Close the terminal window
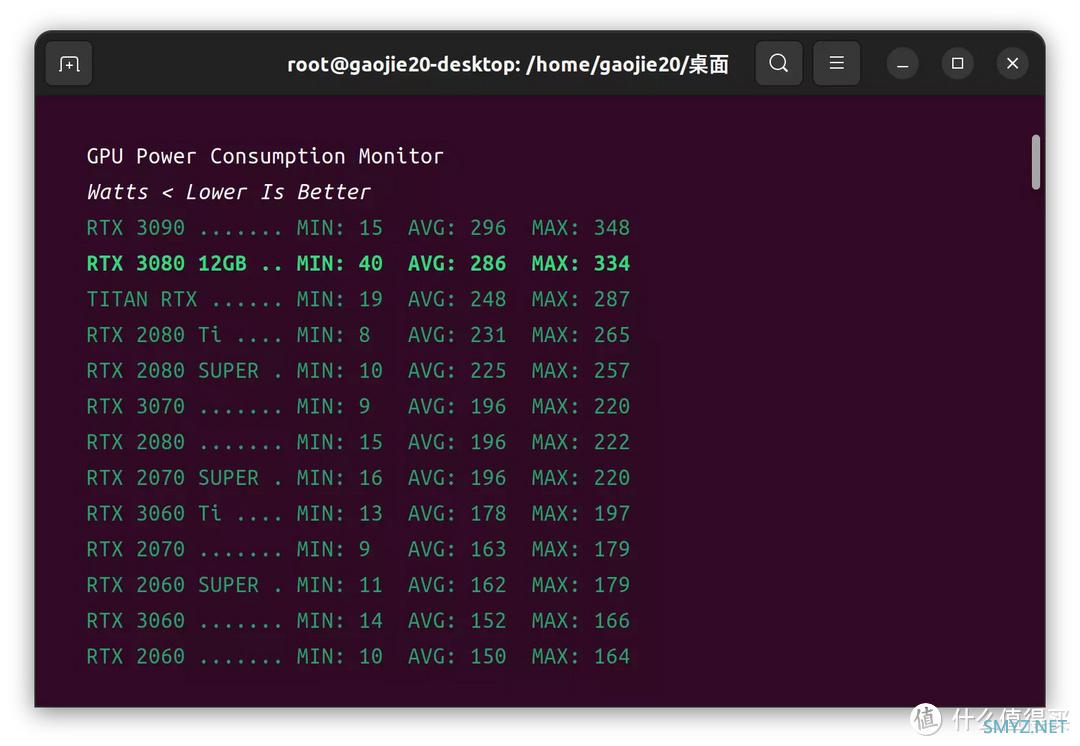Viewport: 1080px width, 746px height. [1012, 64]
